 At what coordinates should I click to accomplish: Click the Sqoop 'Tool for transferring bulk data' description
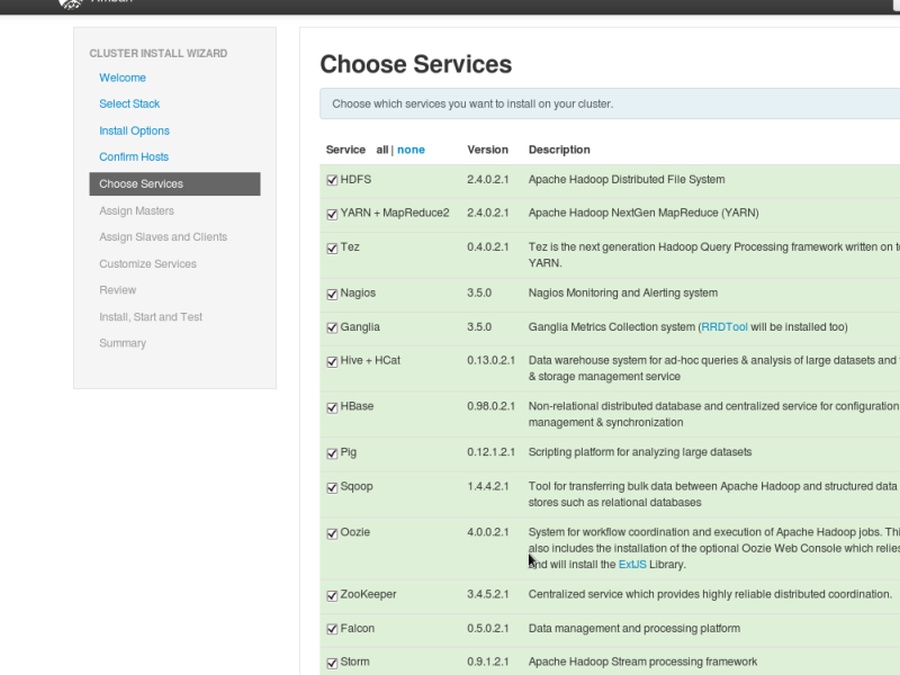(x=713, y=494)
